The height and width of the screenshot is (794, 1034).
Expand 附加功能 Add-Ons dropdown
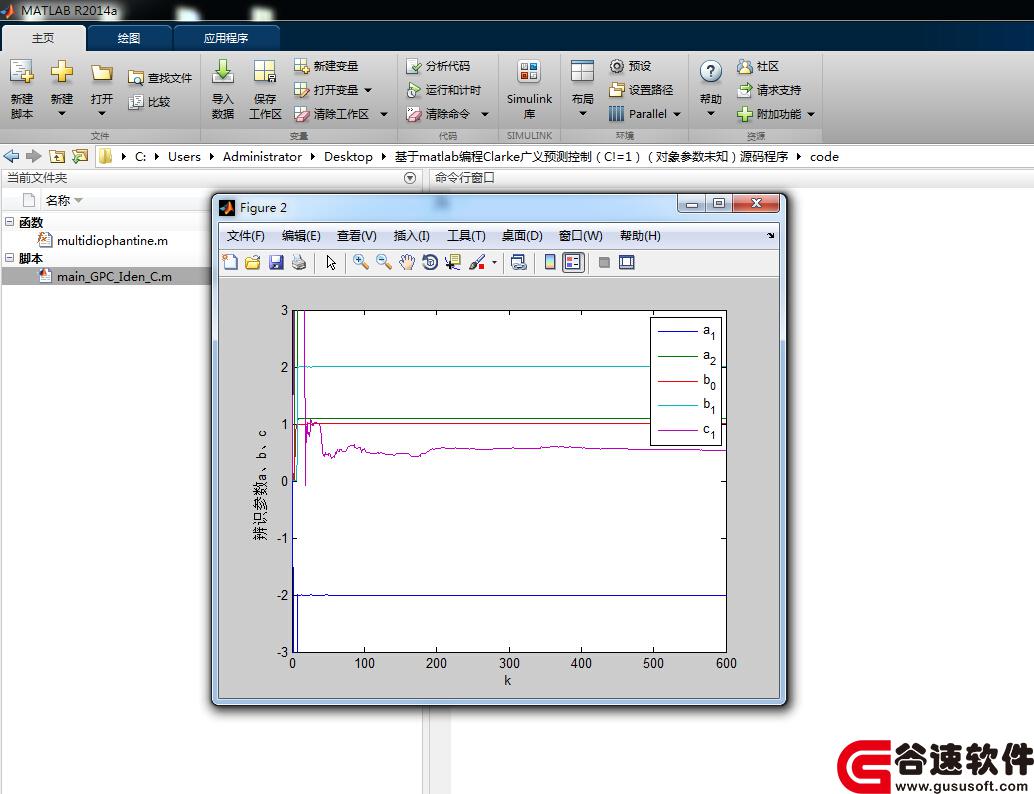(811, 114)
